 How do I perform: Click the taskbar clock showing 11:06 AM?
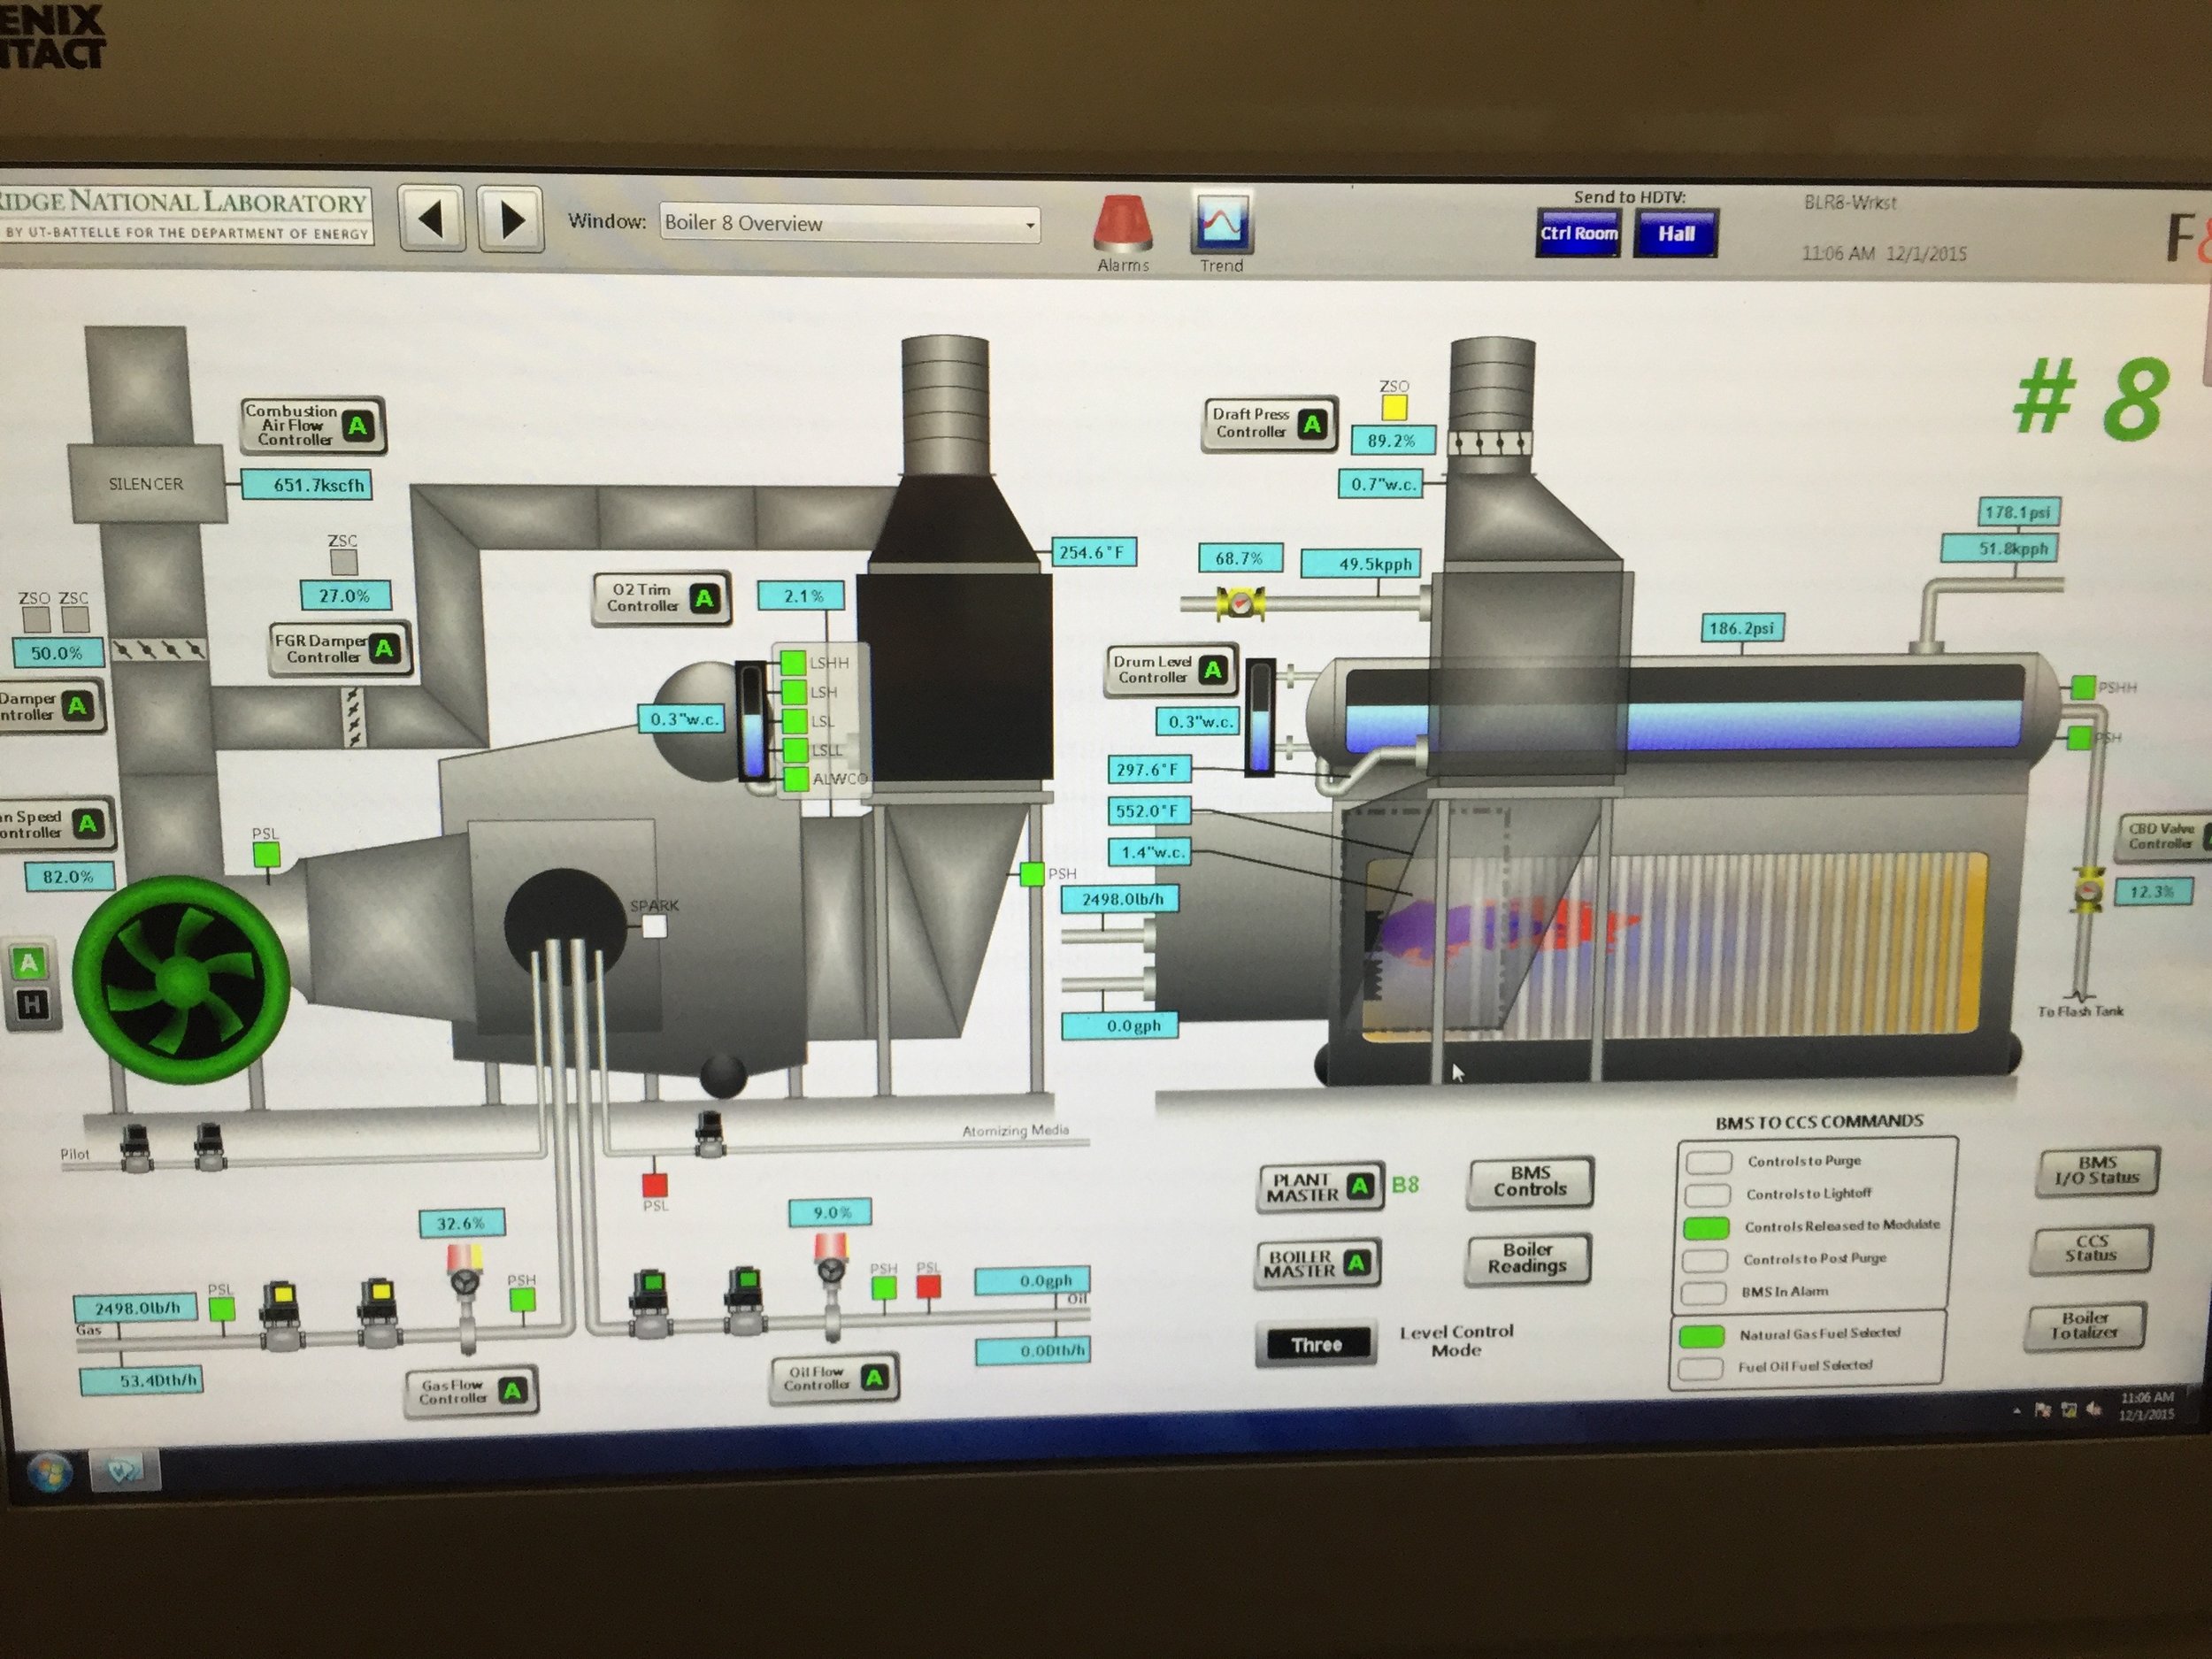click(x=2147, y=1405)
